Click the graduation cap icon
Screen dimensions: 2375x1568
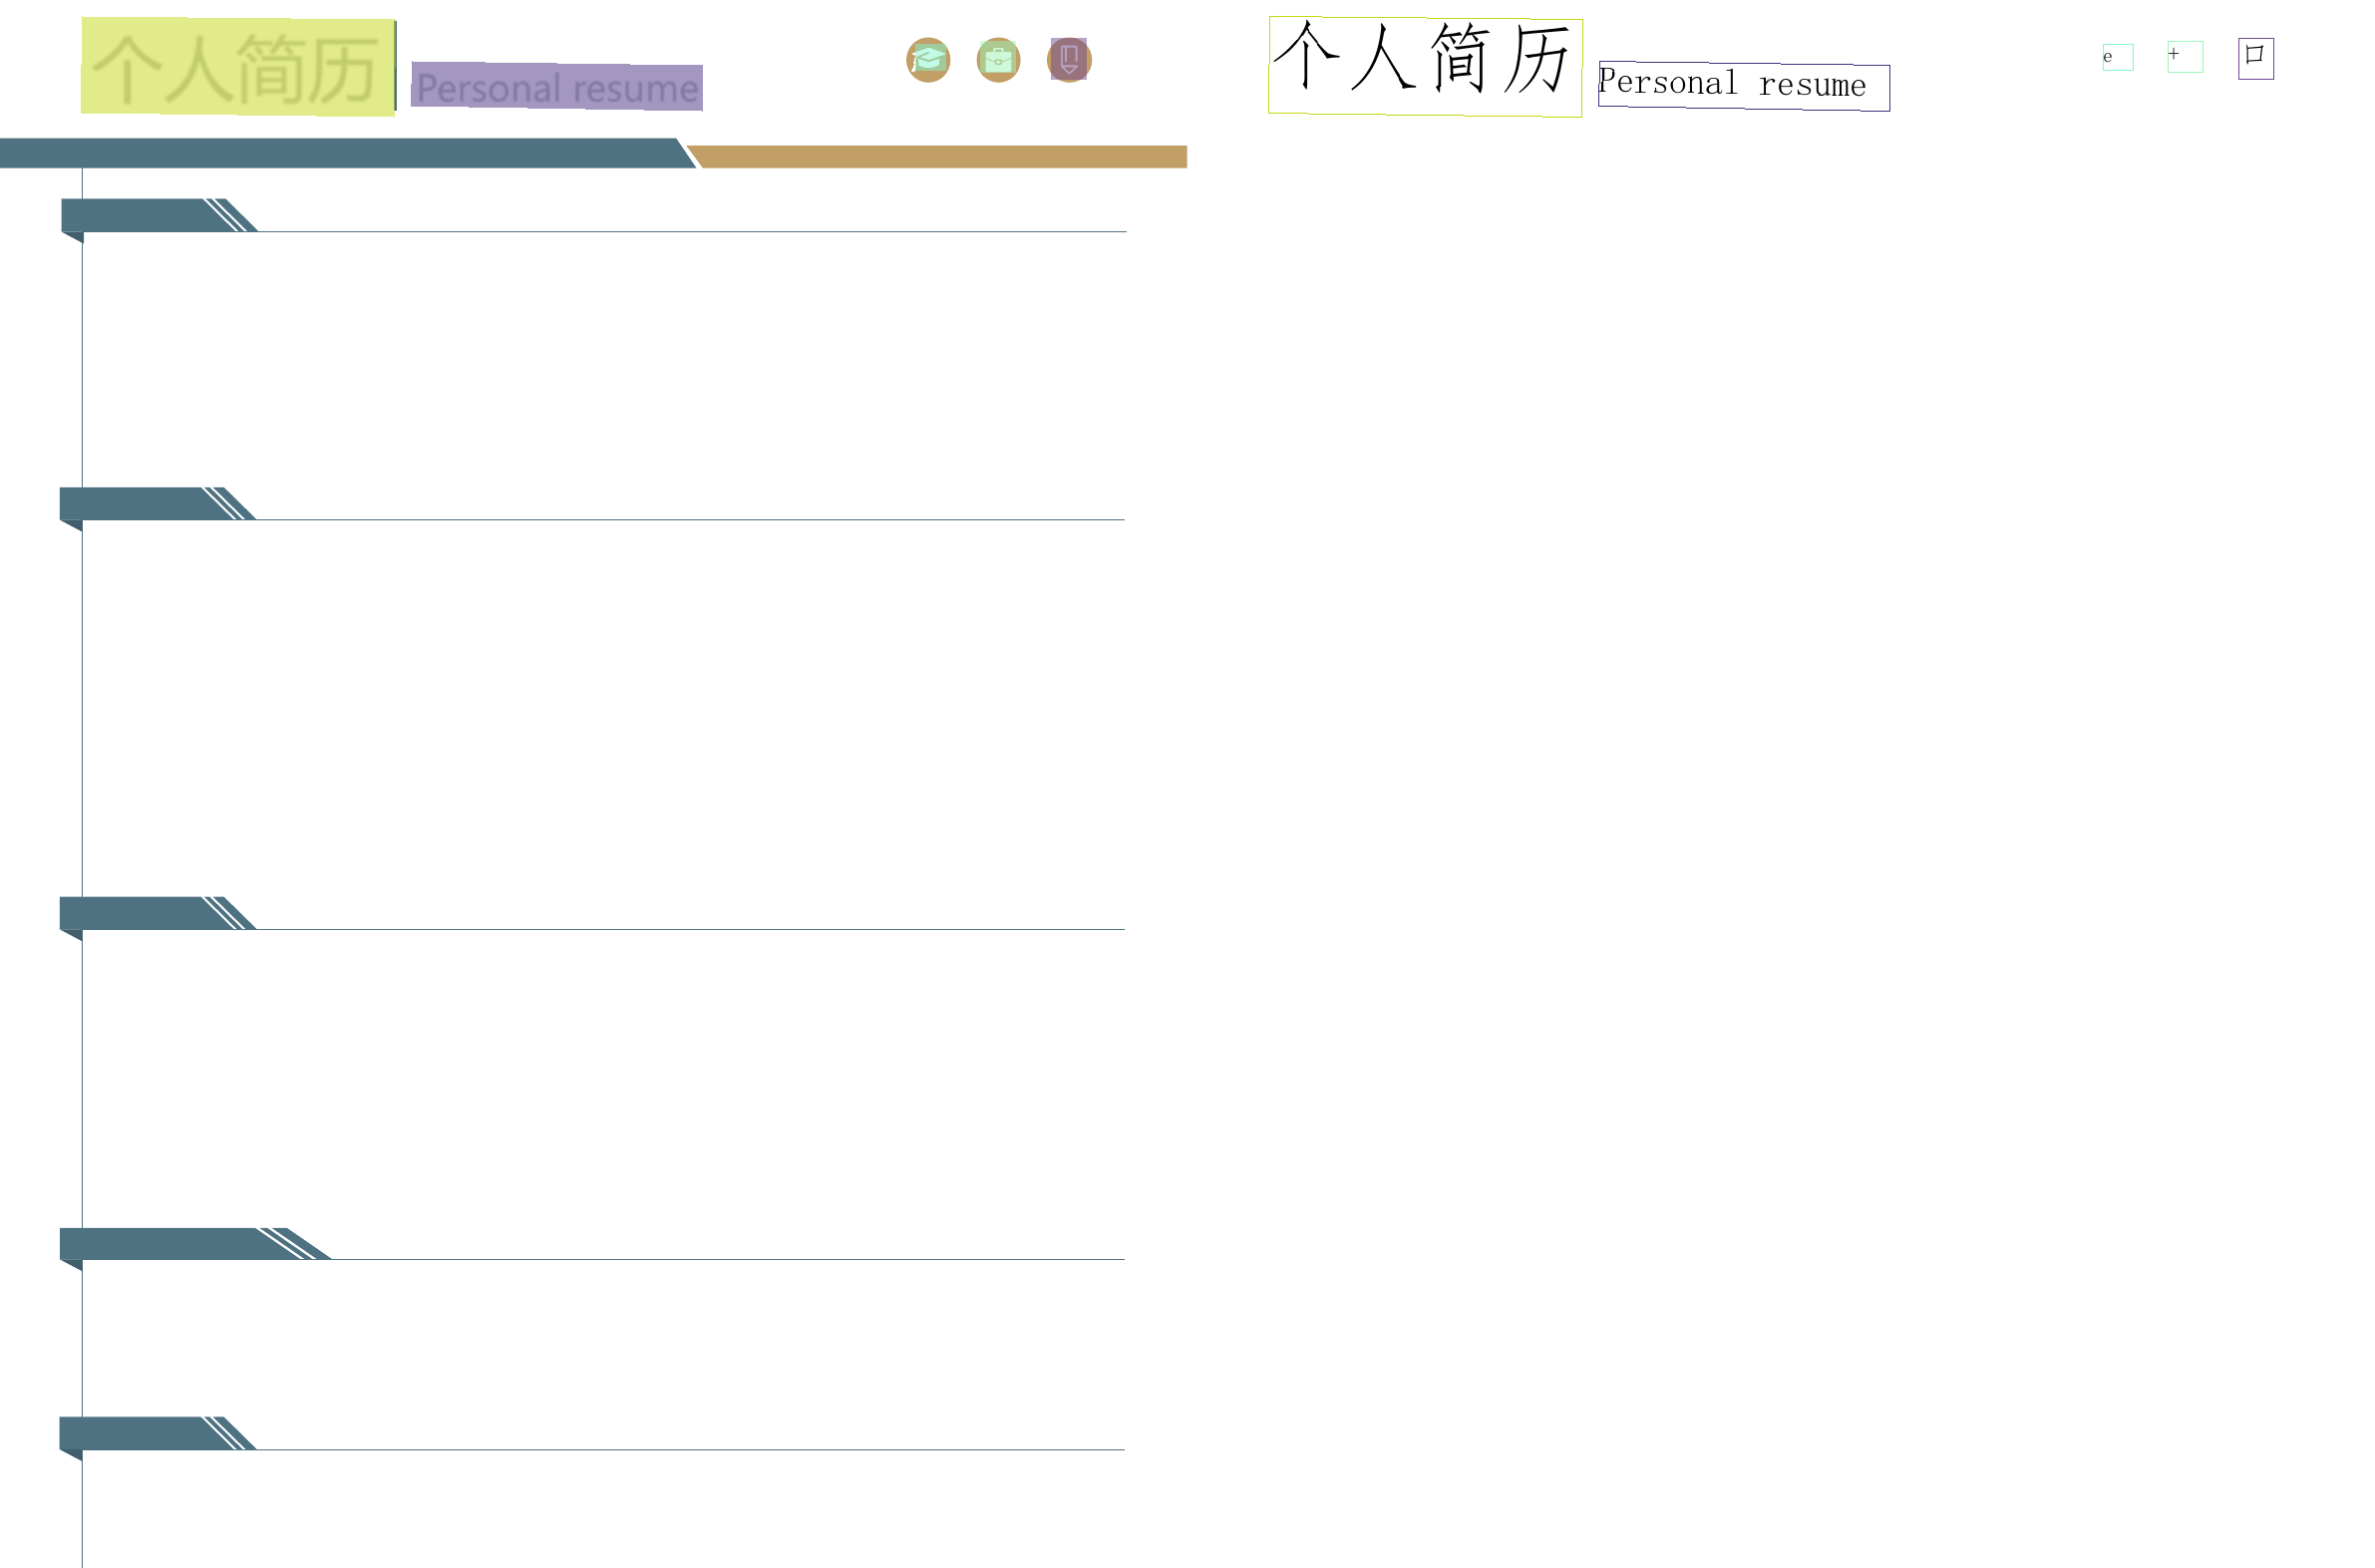(x=927, y=60)
